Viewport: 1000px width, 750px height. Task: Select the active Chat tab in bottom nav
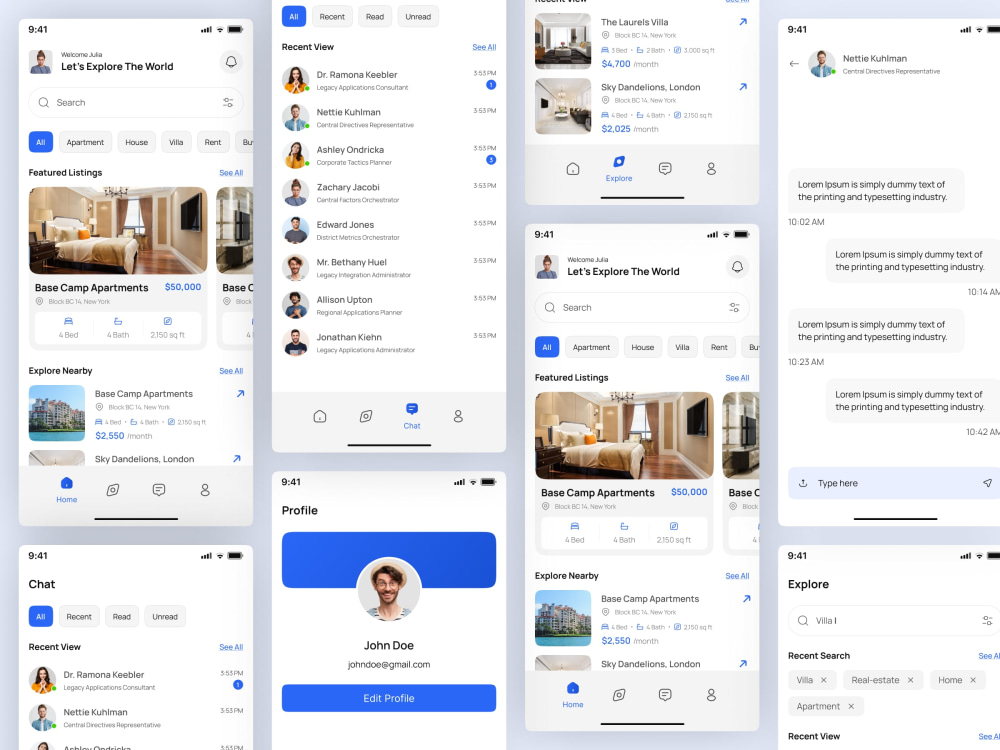(412, 416)
